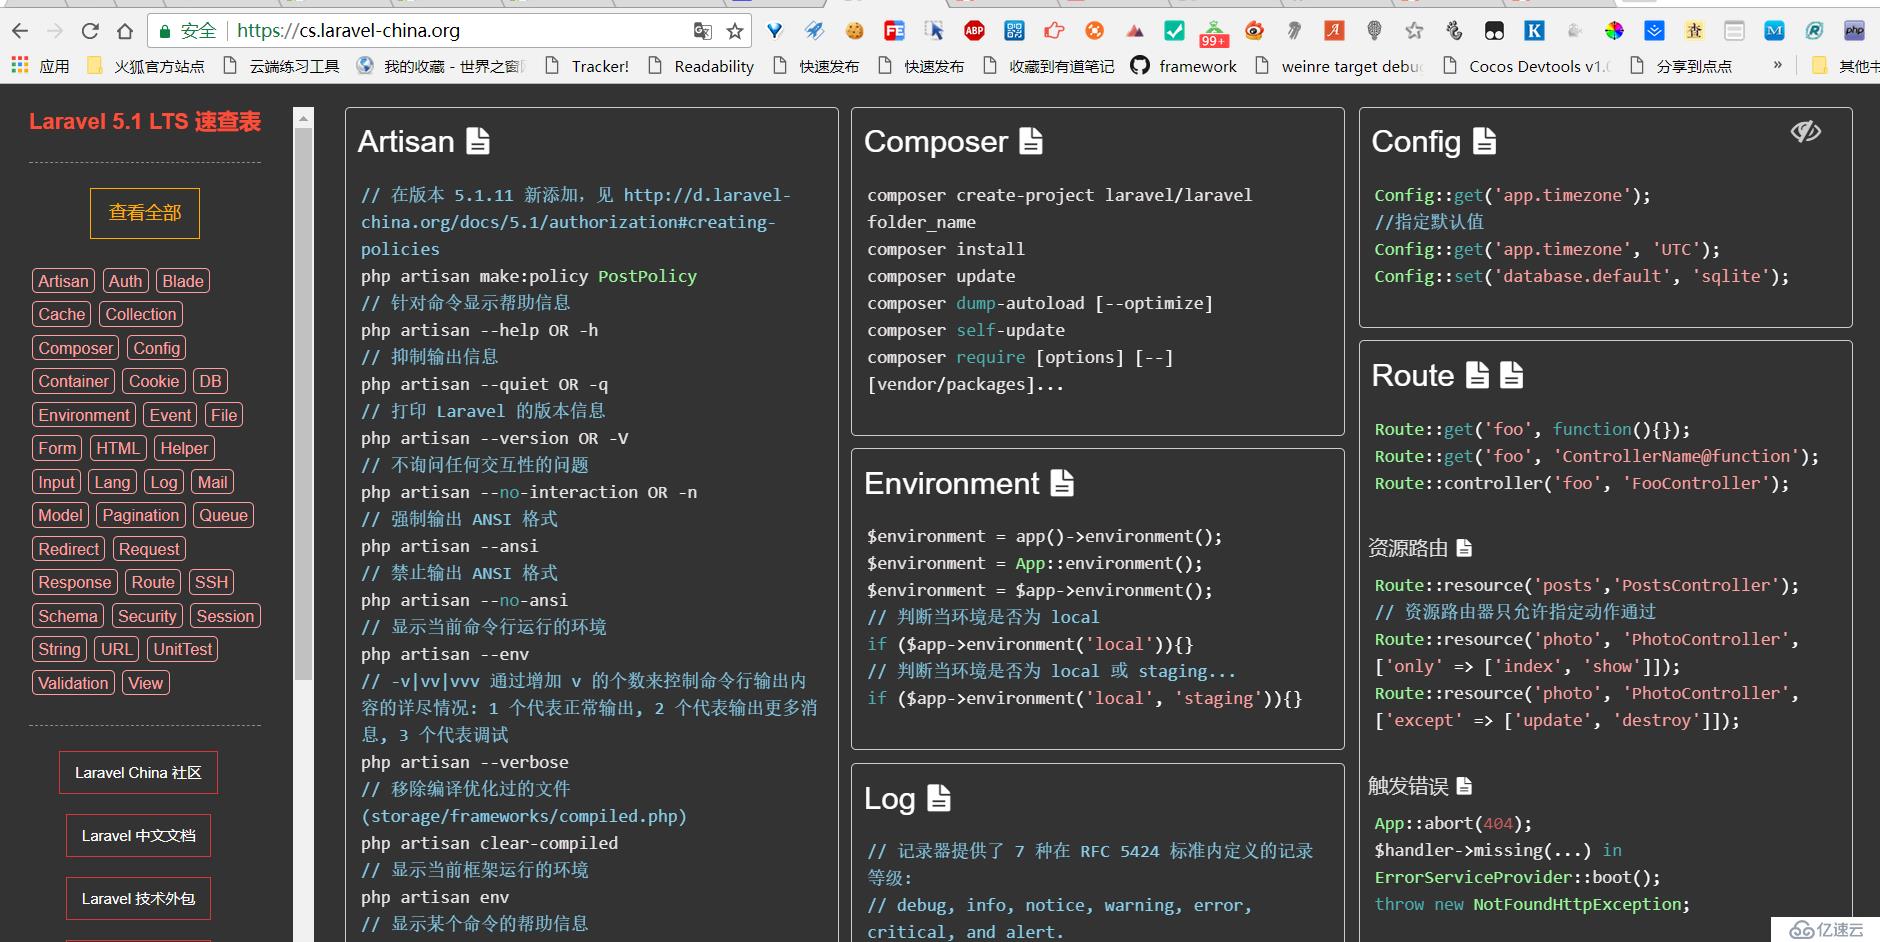Click the extension with the 99+ badge
Image resolution: width=1880 pixels, height=942 pixels.
[x=1214, y=33]
